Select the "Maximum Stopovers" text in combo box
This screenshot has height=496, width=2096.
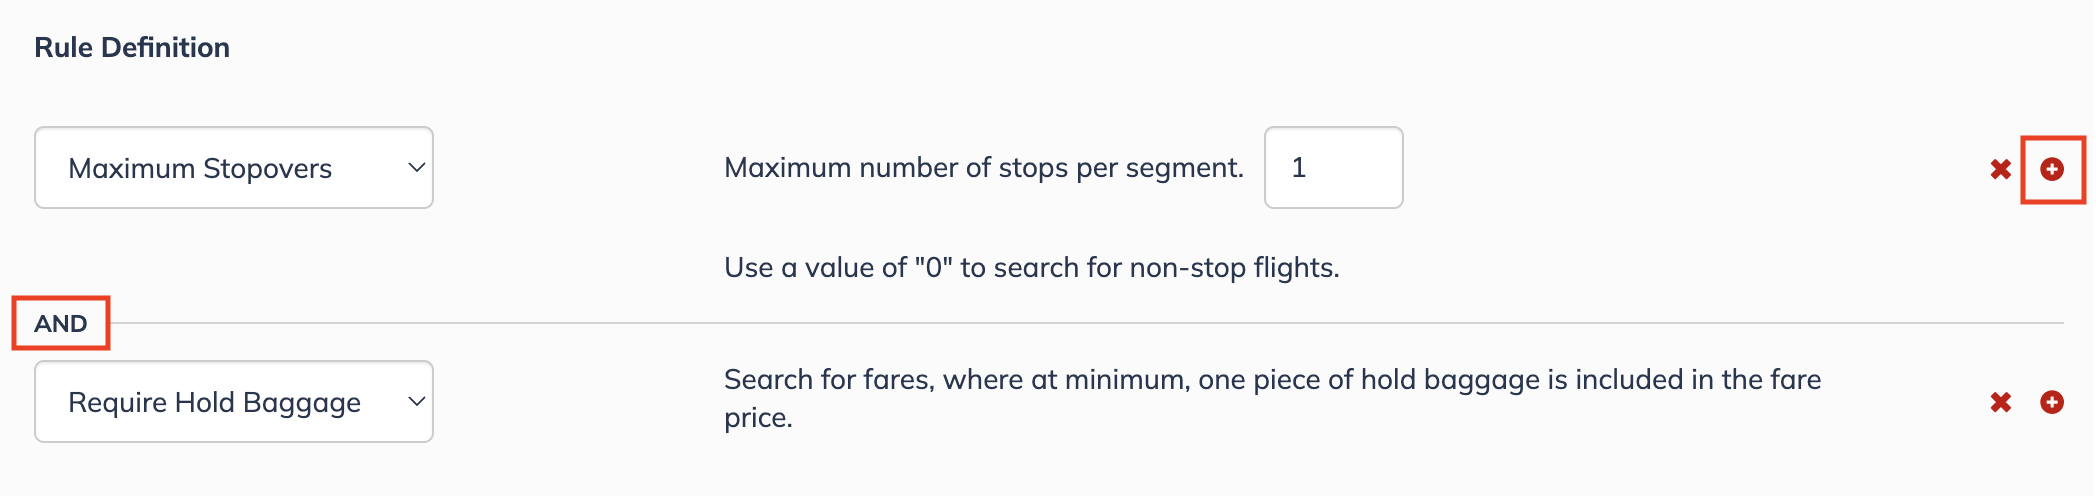click(x=200, y=168)
